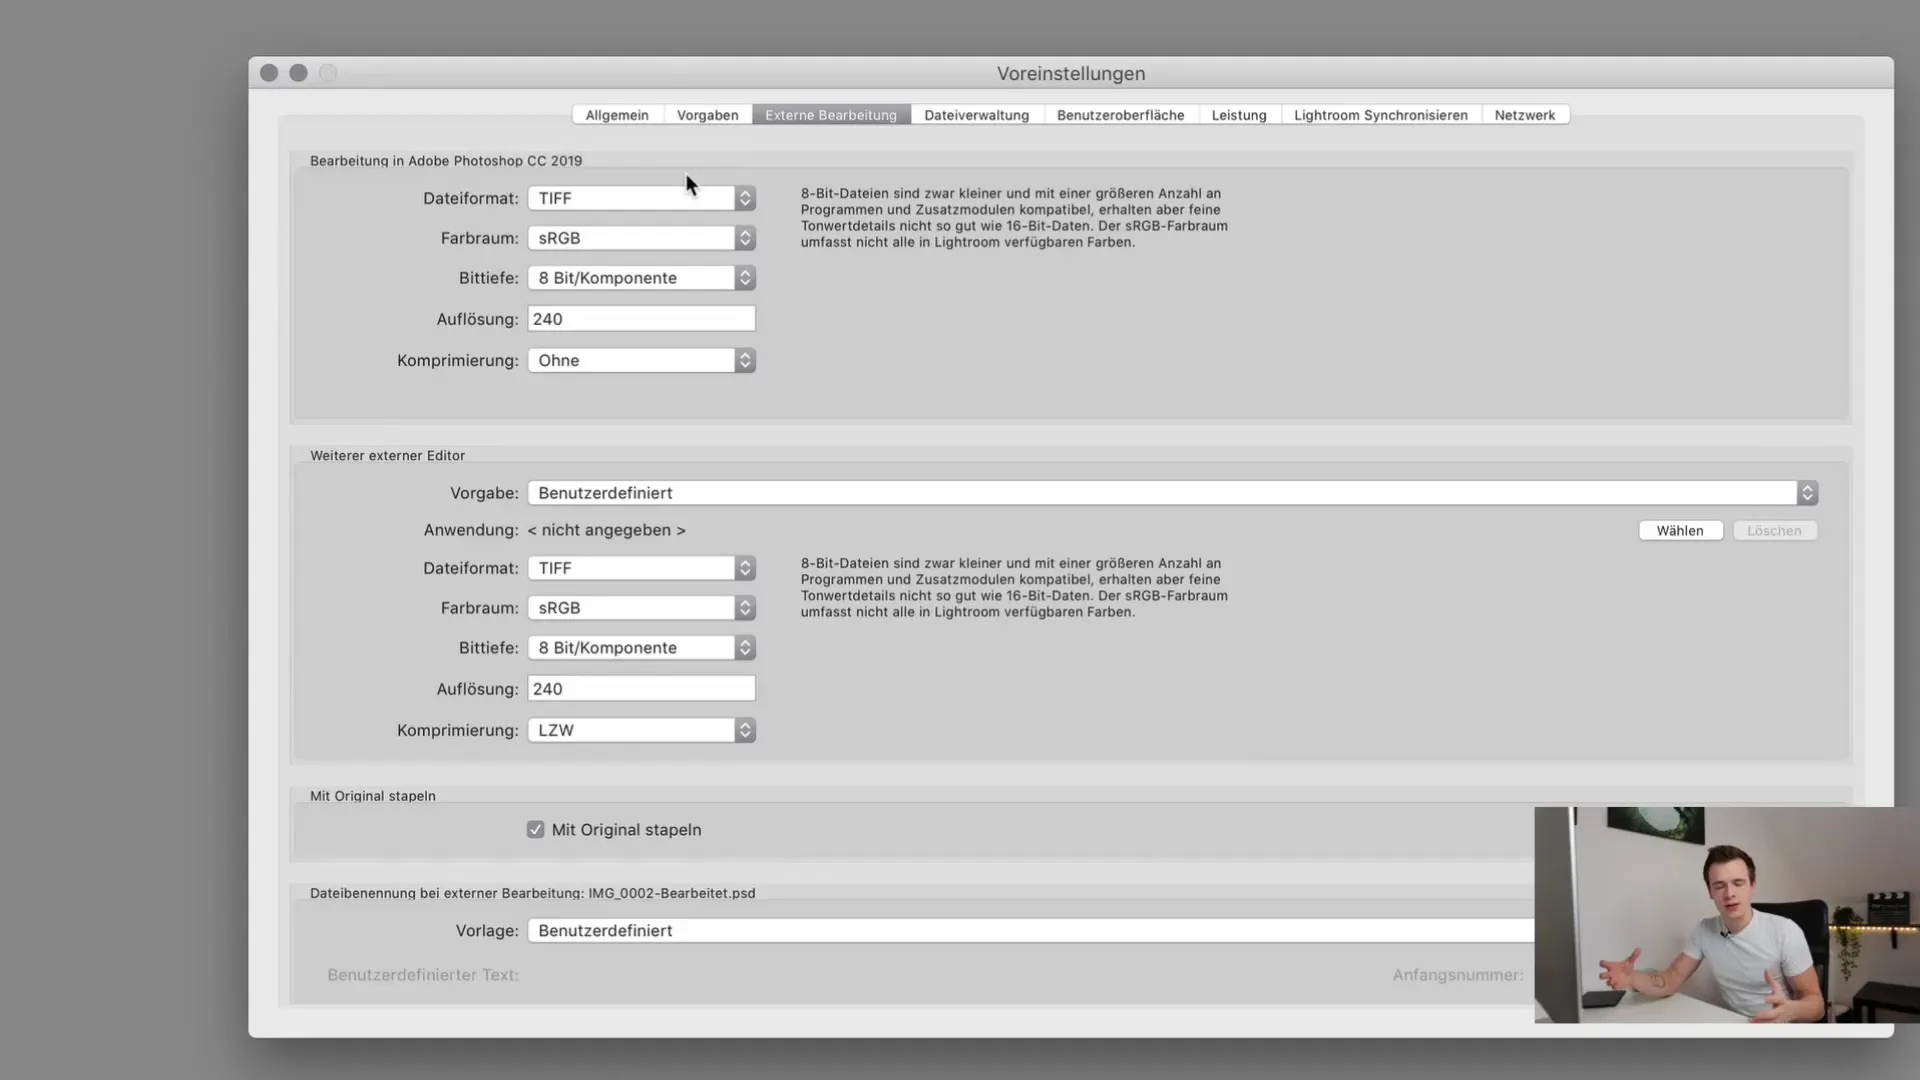The image size is (1920, 1080).
Task: Open the Benutzeroberfläche tab
Action: click(x=1120, y=115)
